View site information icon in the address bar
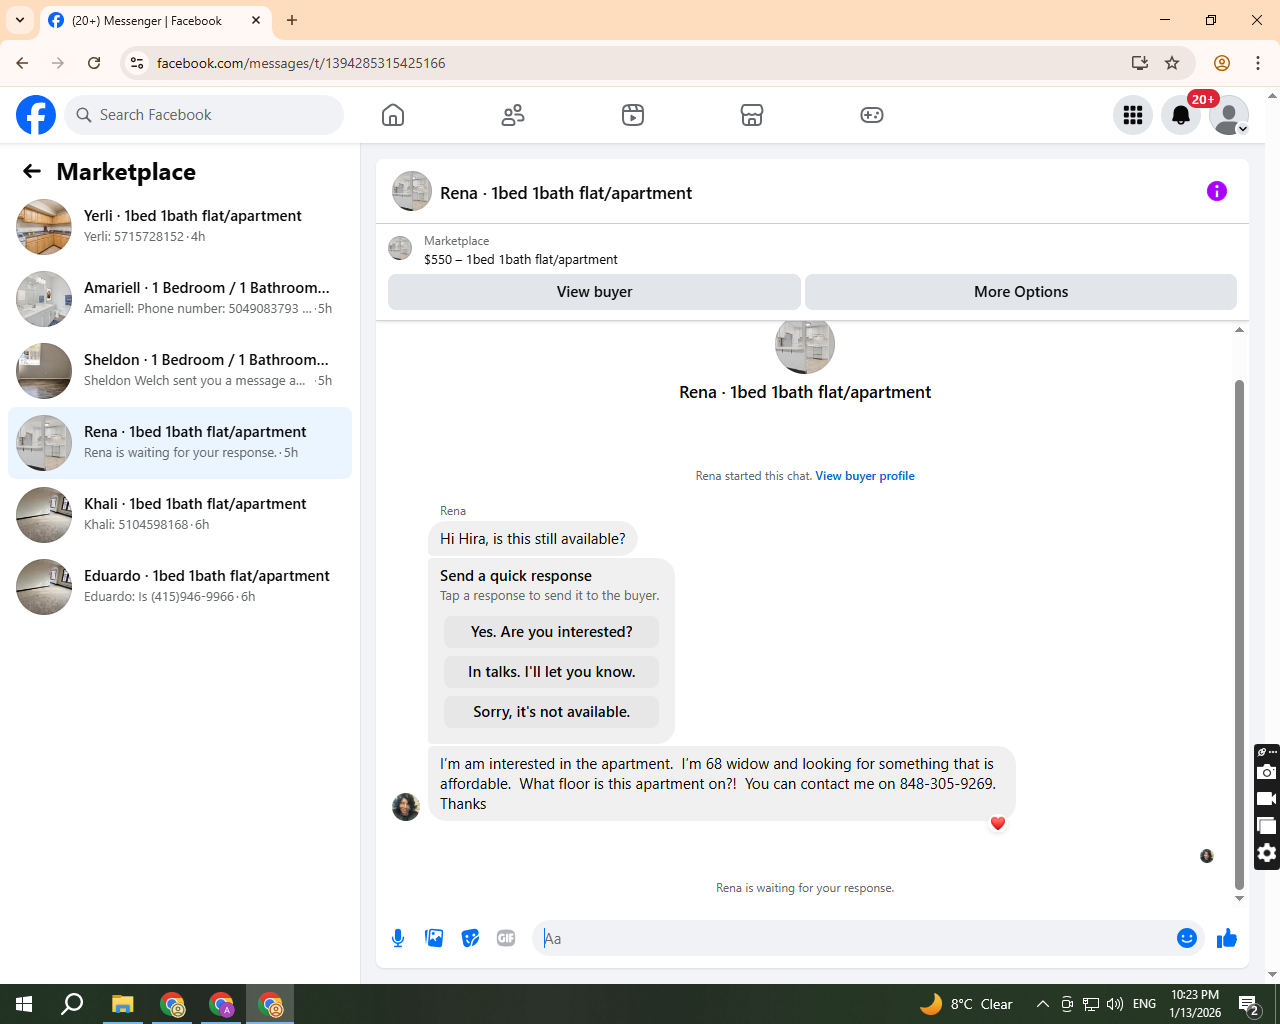Image resolution: width=1280 pixels, height=1024 pixels. coord(138,63)
